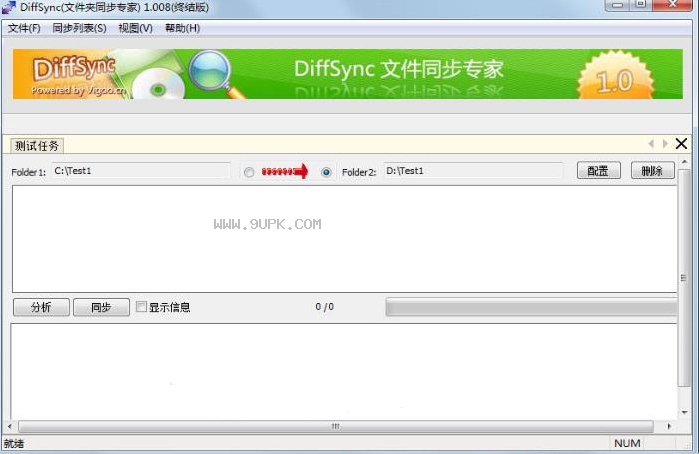
Task: Click the vertical scrollbar thumb
Action: [684, 278]
